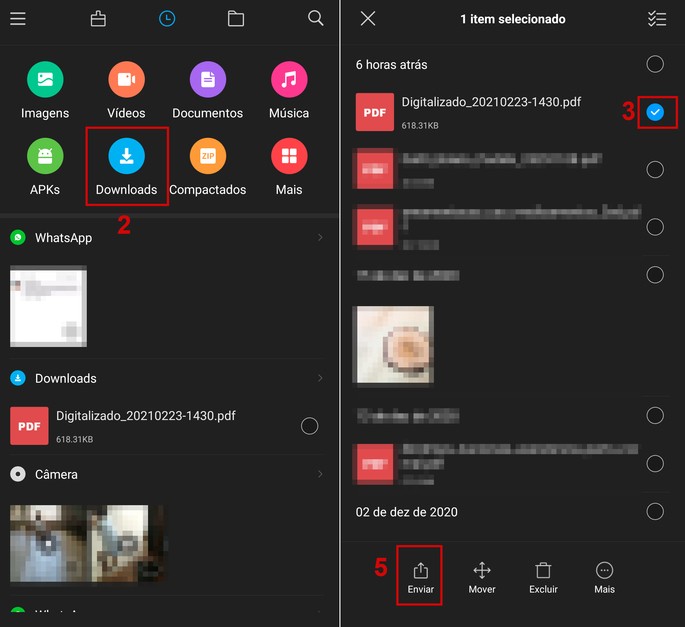Select the blurred date group below the photo
The width and height of the screenshot is (685, 627).
click(655, 416)
